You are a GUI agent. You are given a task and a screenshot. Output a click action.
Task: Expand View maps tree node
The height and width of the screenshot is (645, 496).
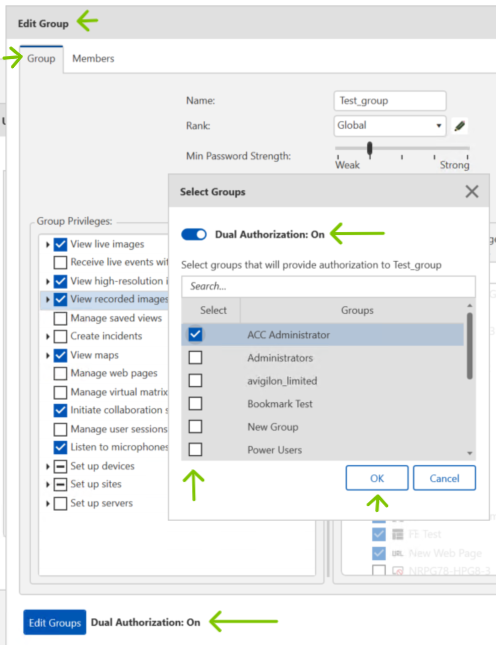click(48, 356)
